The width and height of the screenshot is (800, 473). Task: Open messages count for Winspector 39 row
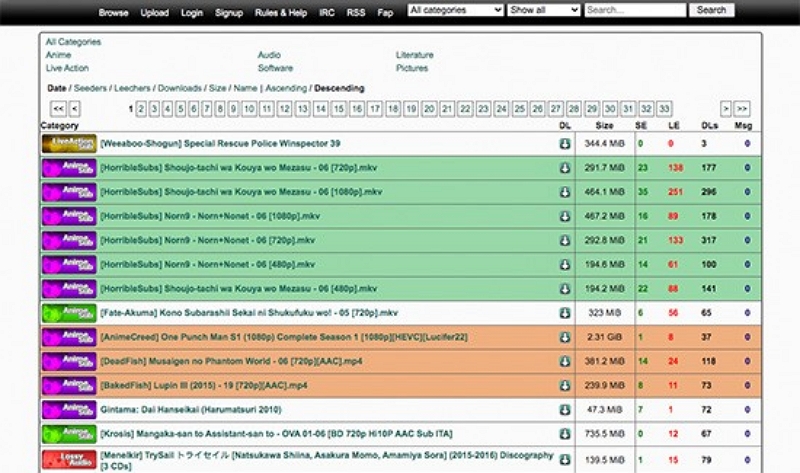coord(747,144)
